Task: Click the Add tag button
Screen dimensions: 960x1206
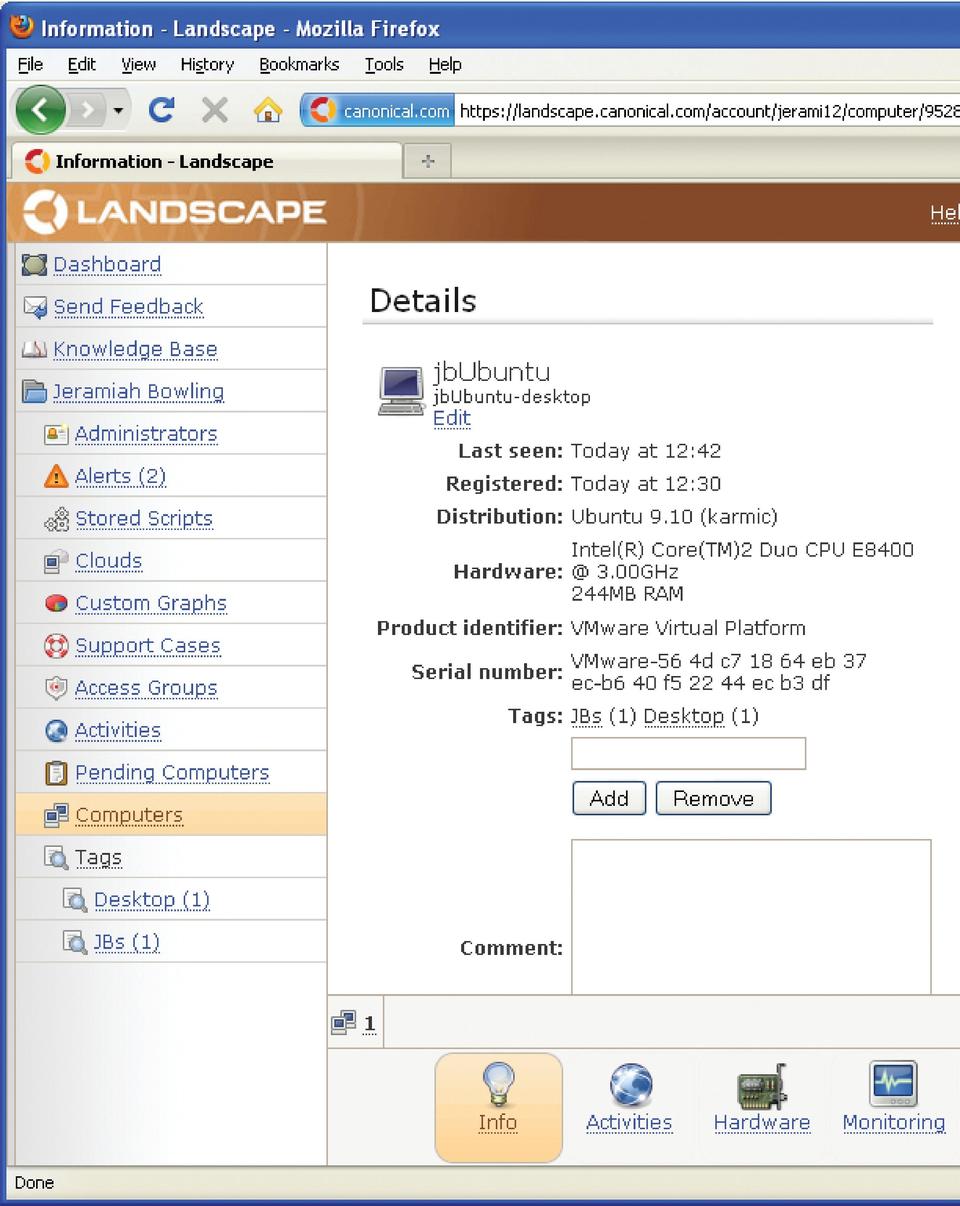Action: (609, 798)
